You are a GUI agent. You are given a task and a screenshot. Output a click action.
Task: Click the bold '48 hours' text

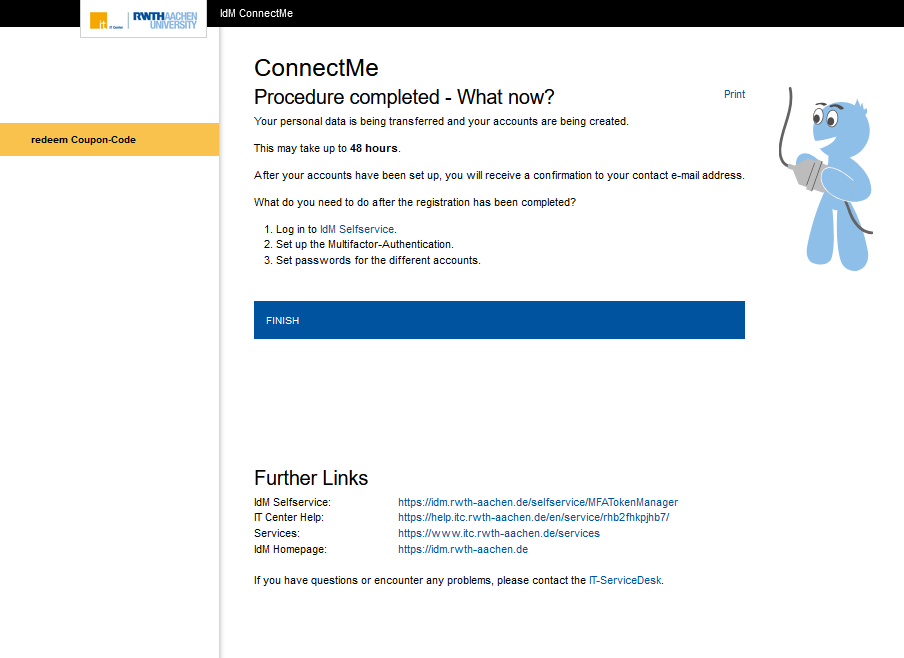click(374, 148)
